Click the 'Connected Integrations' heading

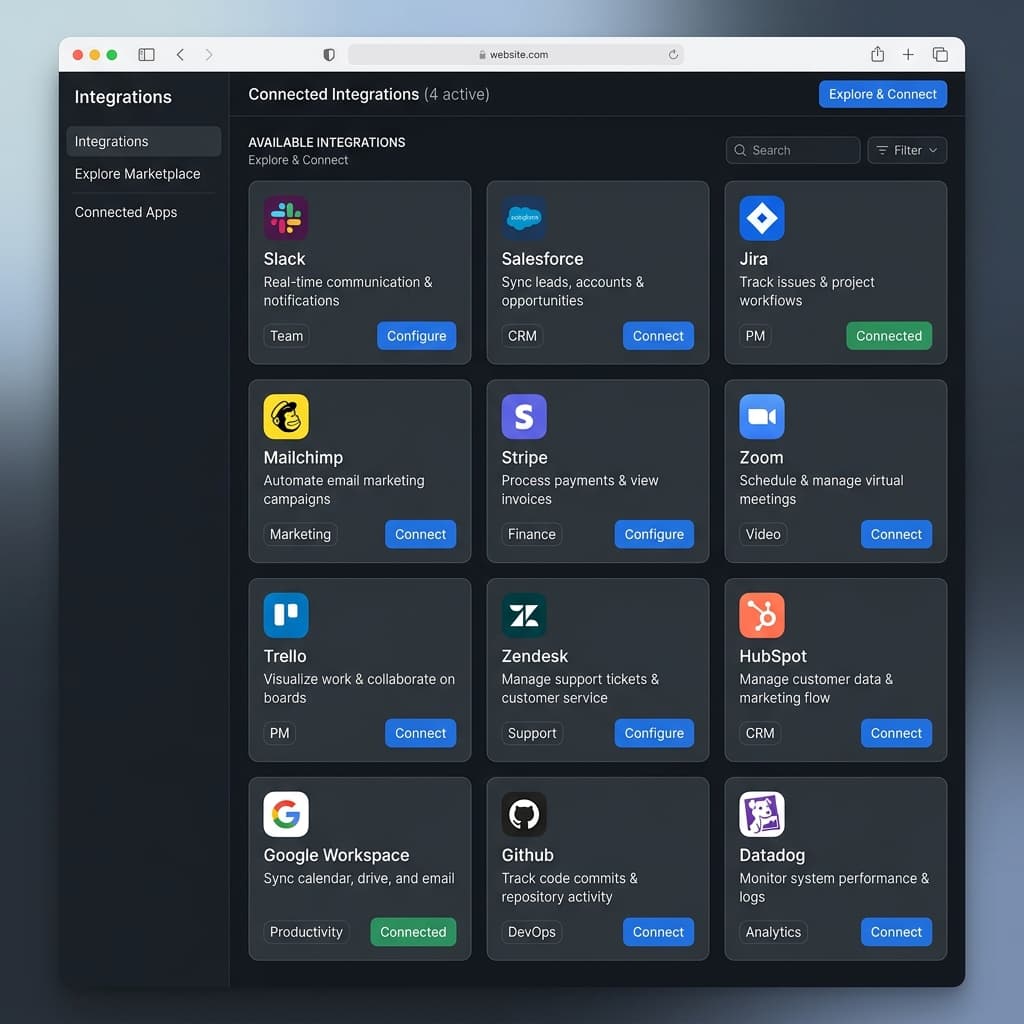(334, 94)
